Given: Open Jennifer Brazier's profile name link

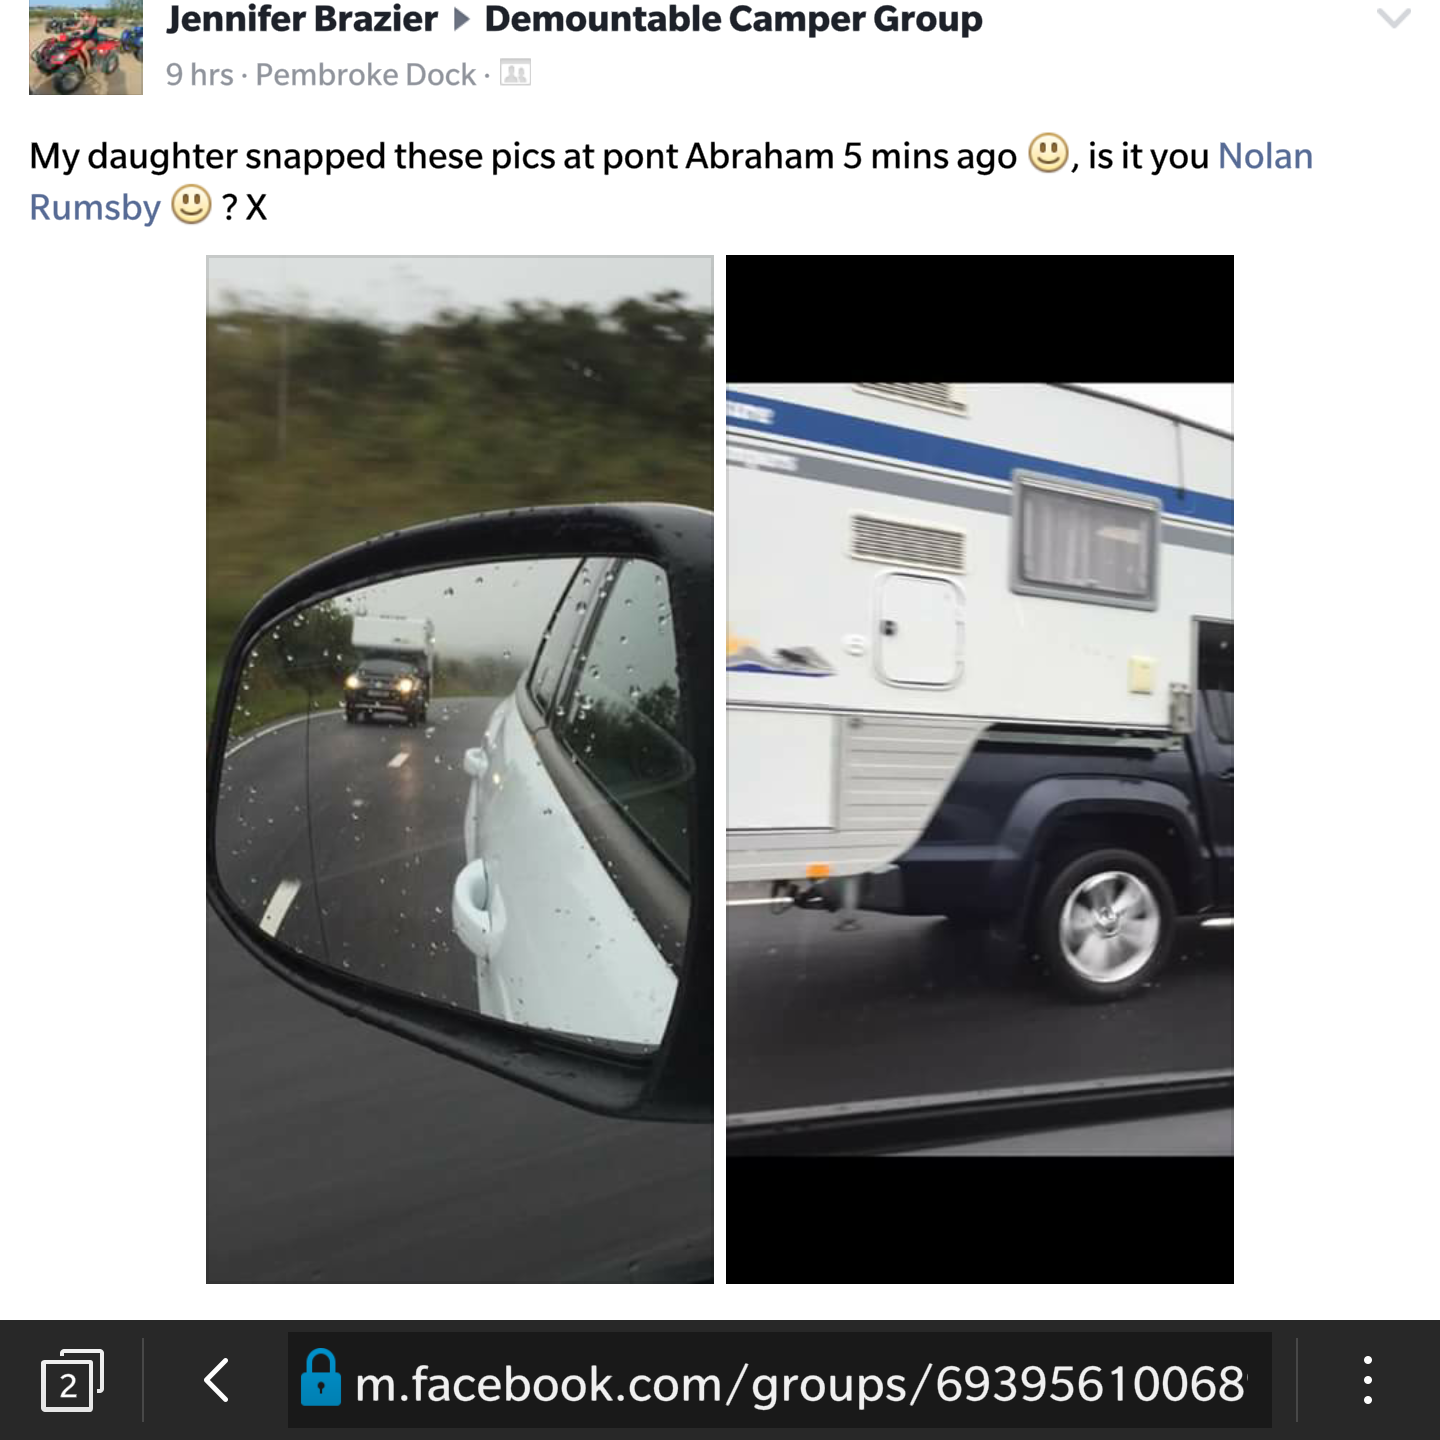Looking at the screenshot, I should coord(302,19).
